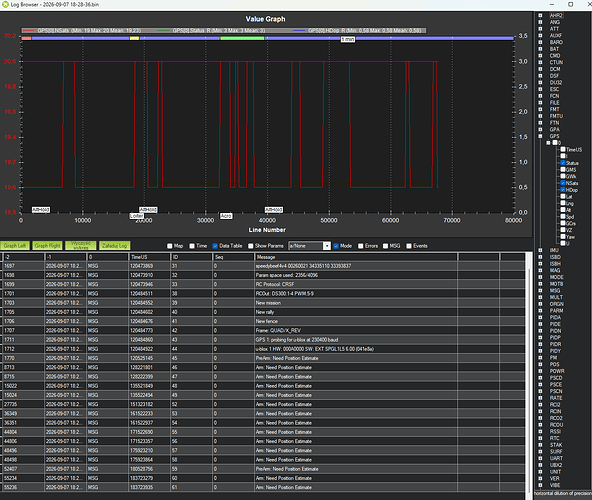The height and width of the screenshot is (500, 592).
Task: Expand the PARM message group
Action: (x=540, y=311)
